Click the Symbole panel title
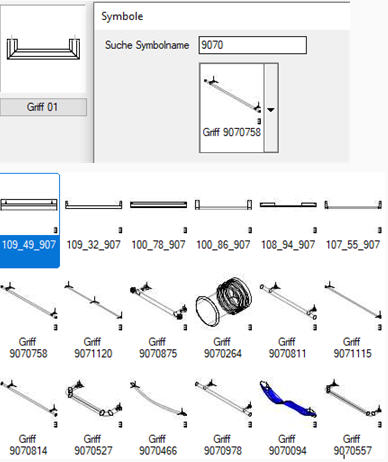The image size is (388, 462). tap(122, 16)
